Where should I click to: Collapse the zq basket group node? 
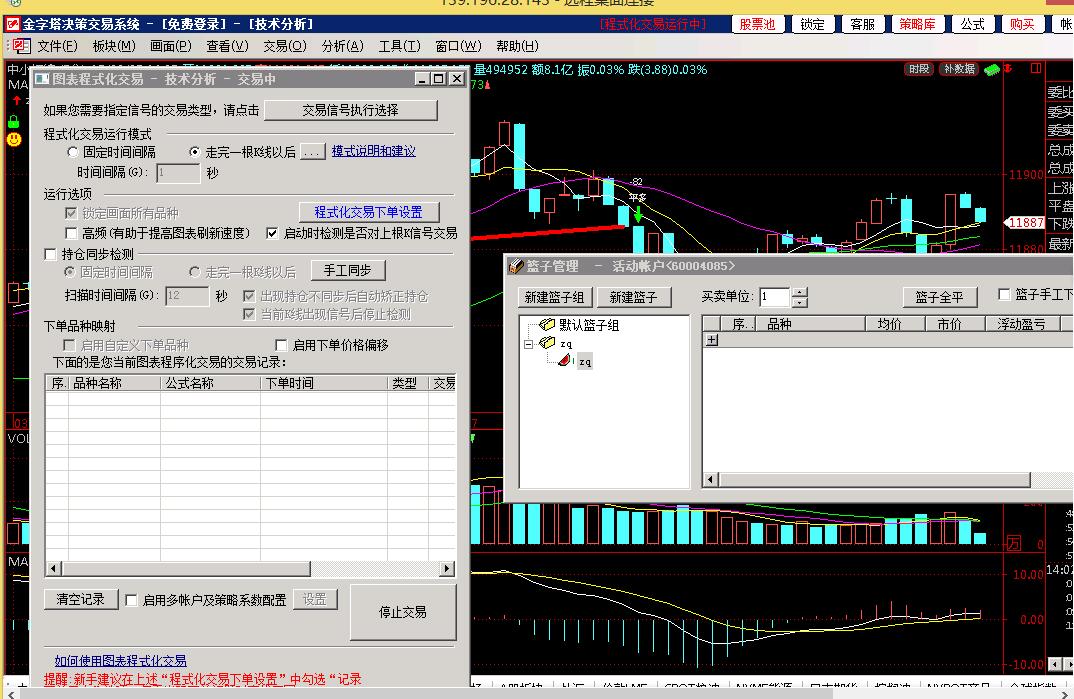528,344
